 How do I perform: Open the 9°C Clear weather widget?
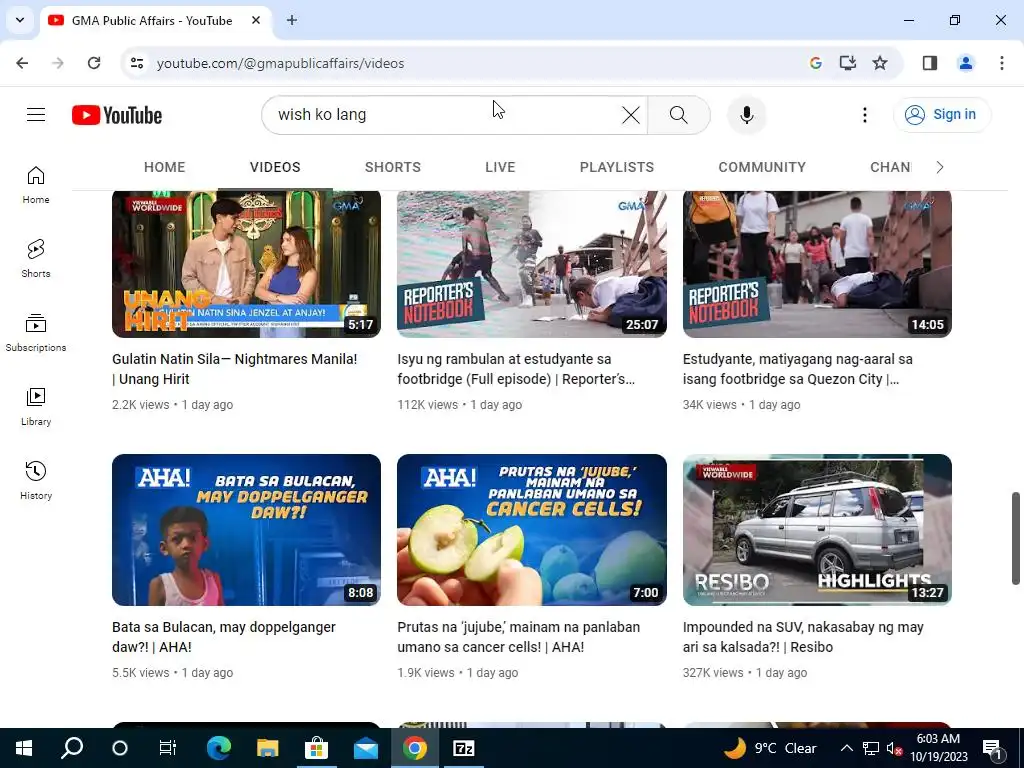(x=771, y=748)
